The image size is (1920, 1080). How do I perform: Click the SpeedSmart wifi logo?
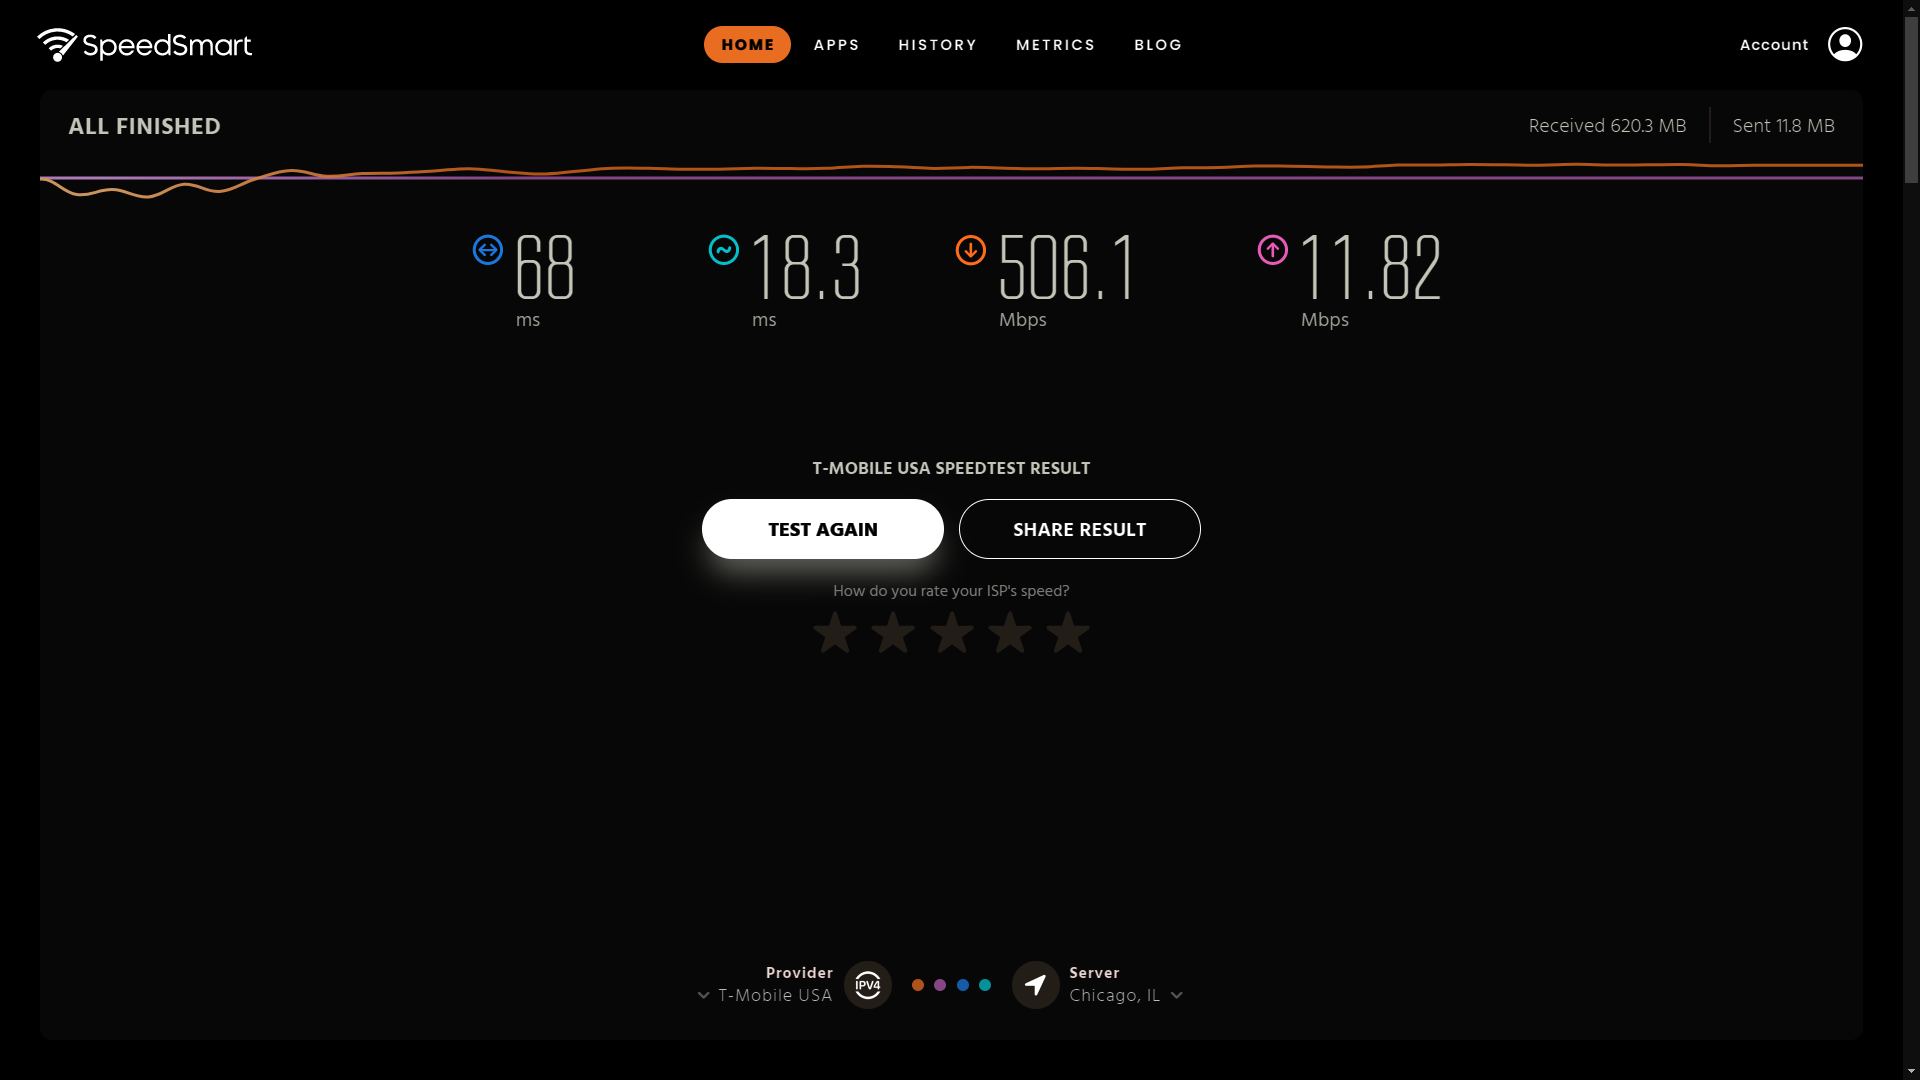[x=57, y=45]
